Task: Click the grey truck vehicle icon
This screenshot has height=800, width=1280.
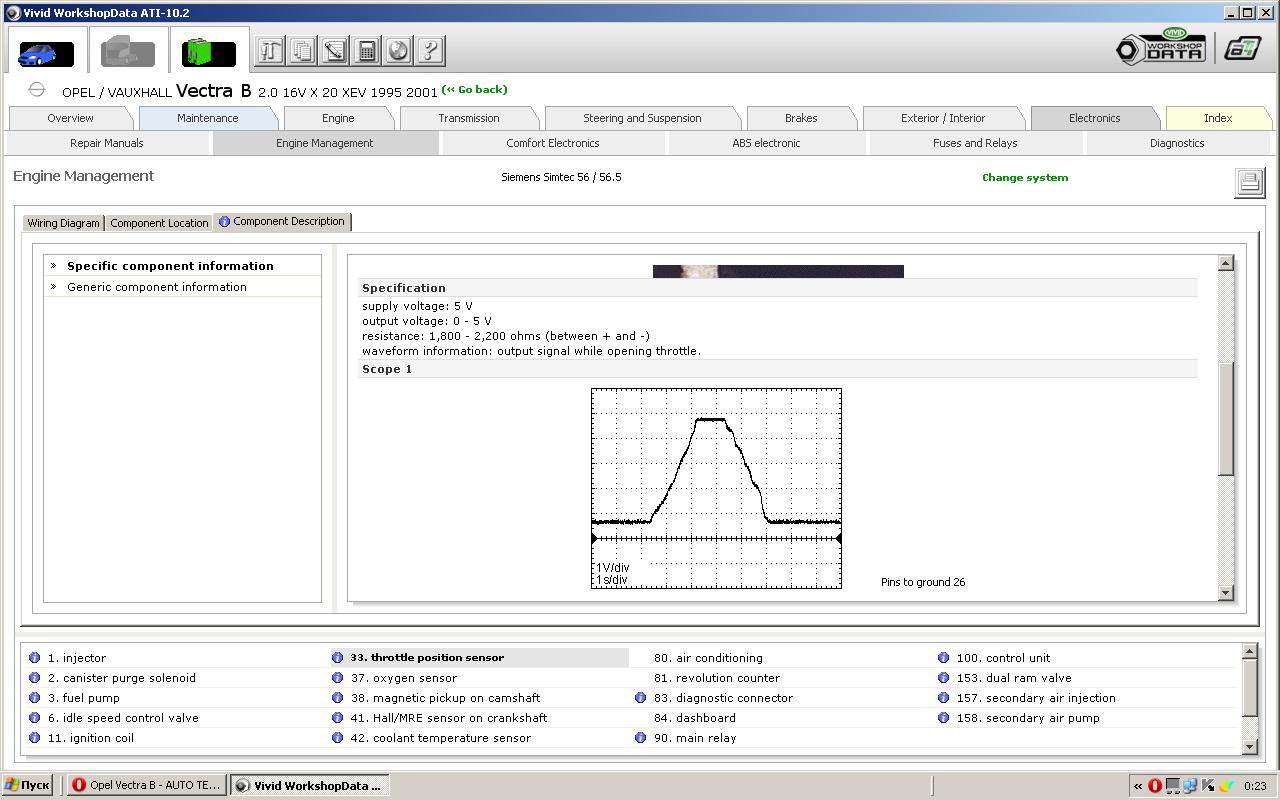Action: [128, 52]
